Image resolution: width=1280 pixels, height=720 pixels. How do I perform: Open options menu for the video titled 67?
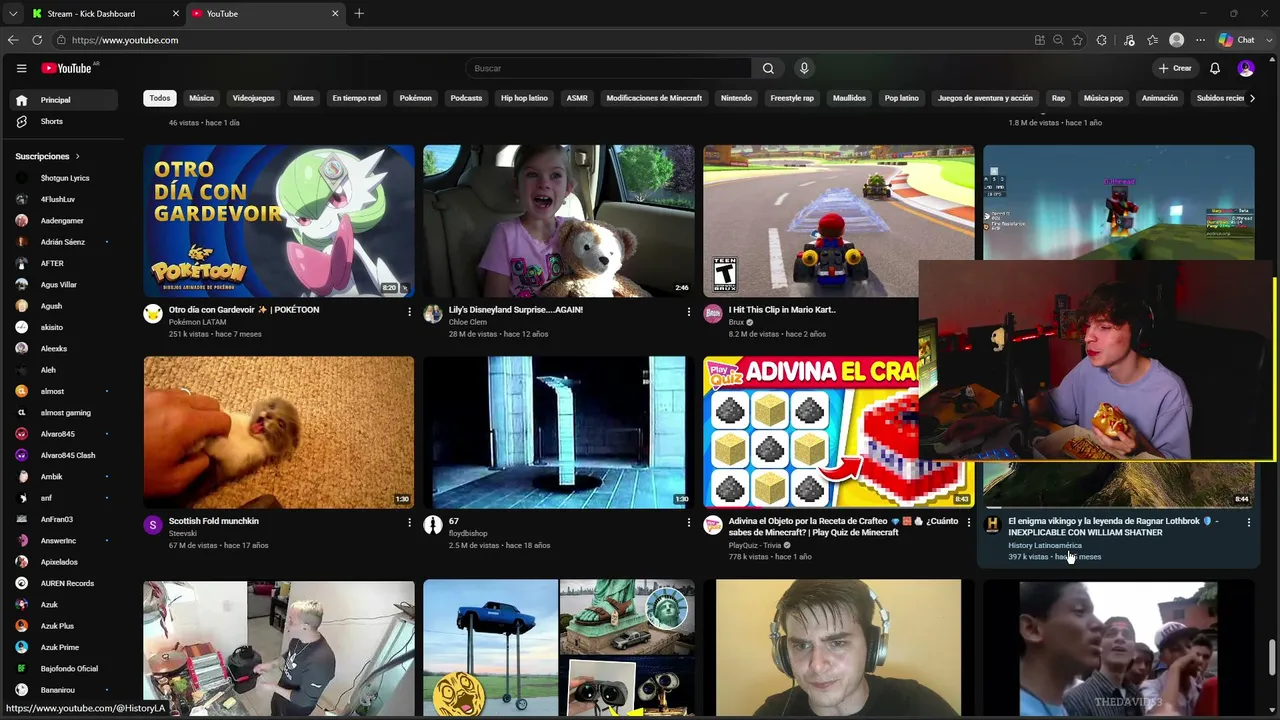click(x=688, y=523)
